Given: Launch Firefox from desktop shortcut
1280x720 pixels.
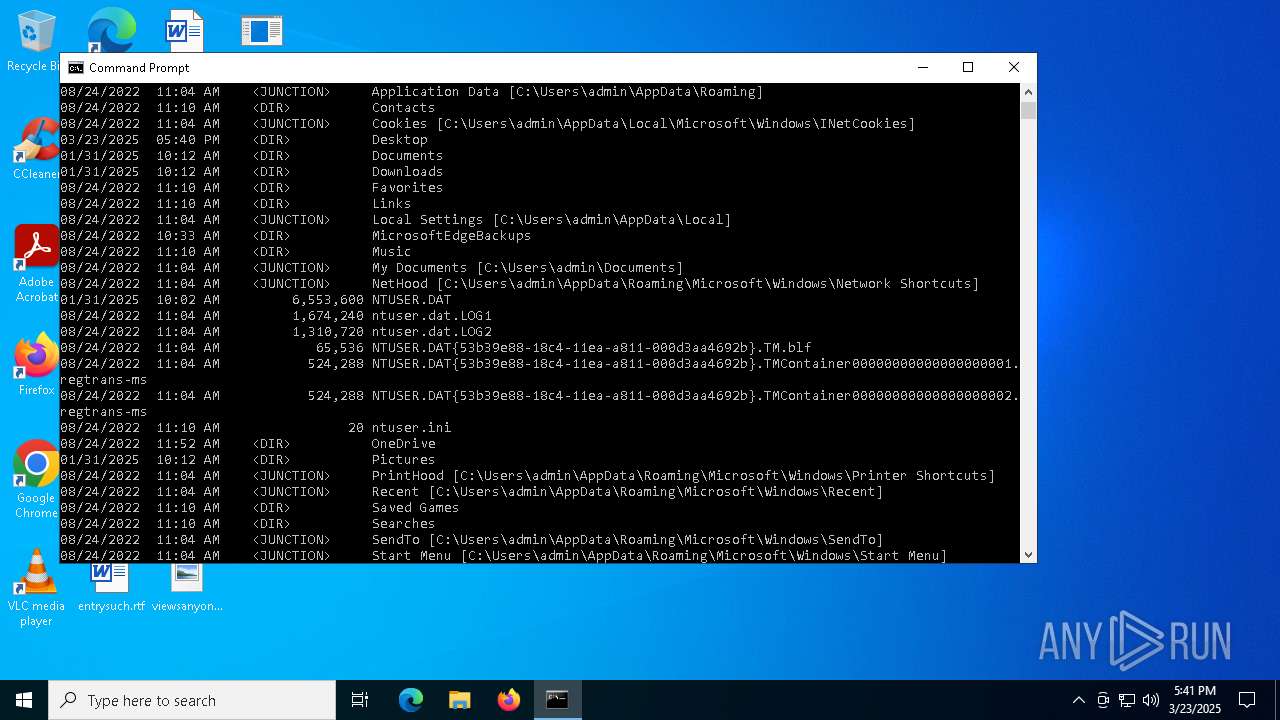Looking at the screenshot, I should point(36,364).
